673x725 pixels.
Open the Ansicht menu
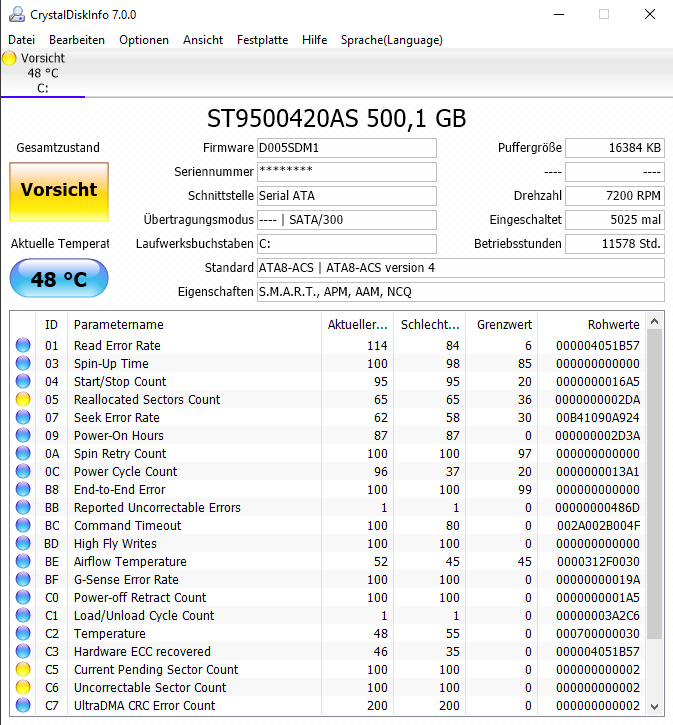[x=203, y=40]
